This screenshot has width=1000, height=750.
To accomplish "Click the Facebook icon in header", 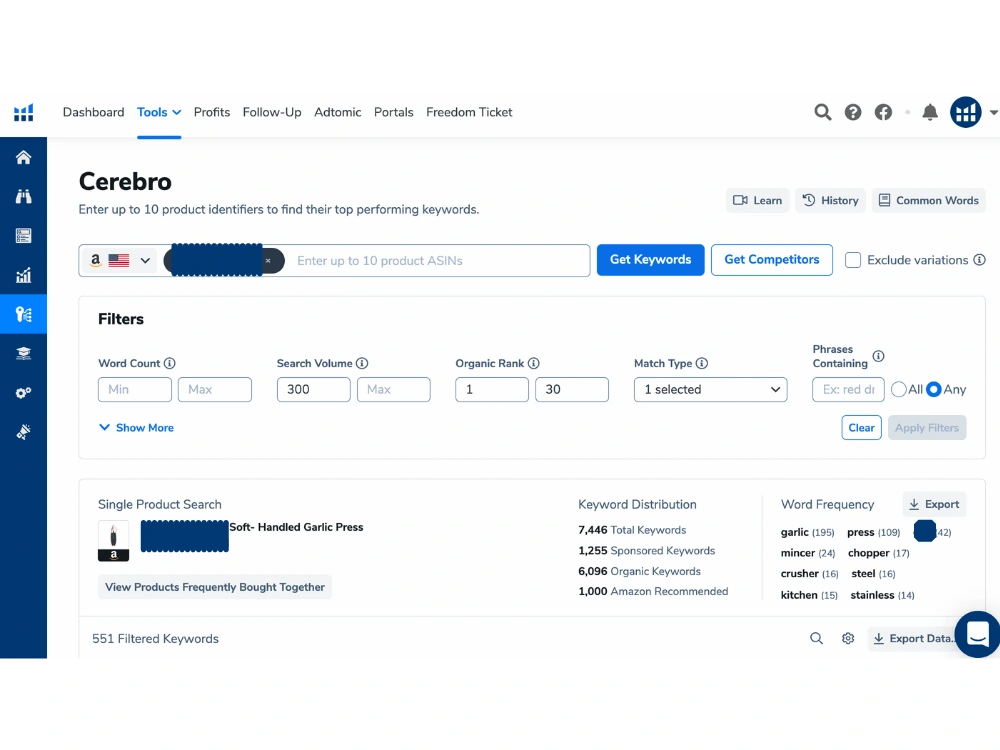I will [883, 112].
